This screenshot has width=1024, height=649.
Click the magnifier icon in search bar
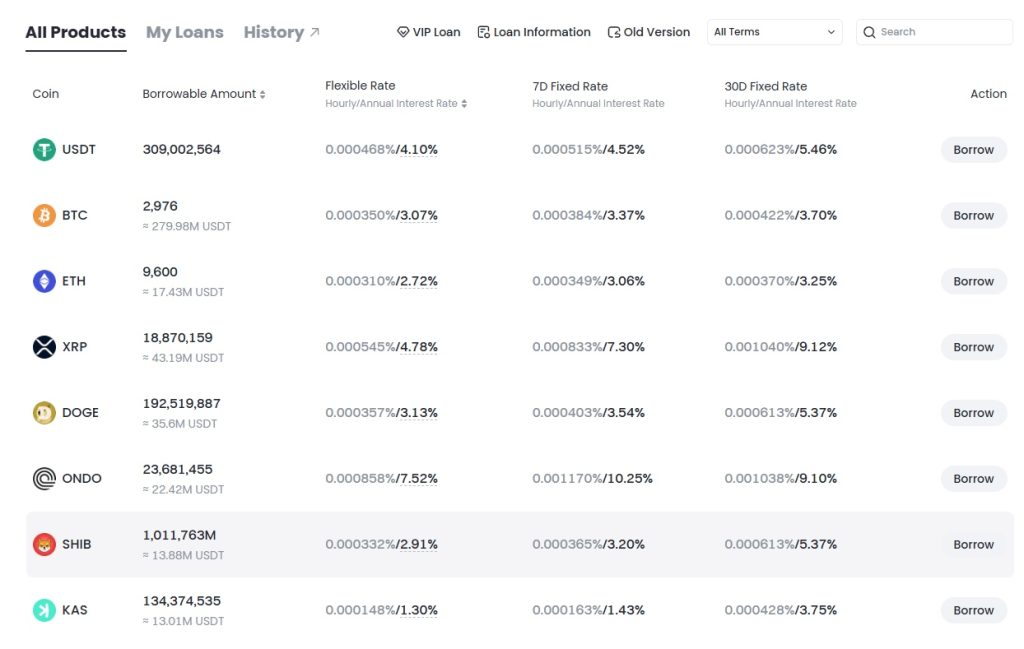tap(870, 31)
